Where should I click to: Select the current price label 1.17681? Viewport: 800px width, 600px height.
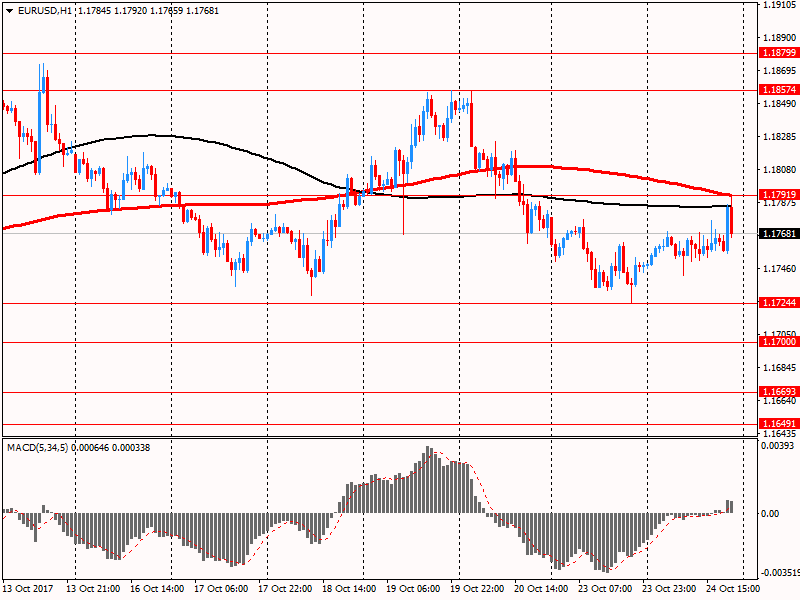[x=779, y=234]
